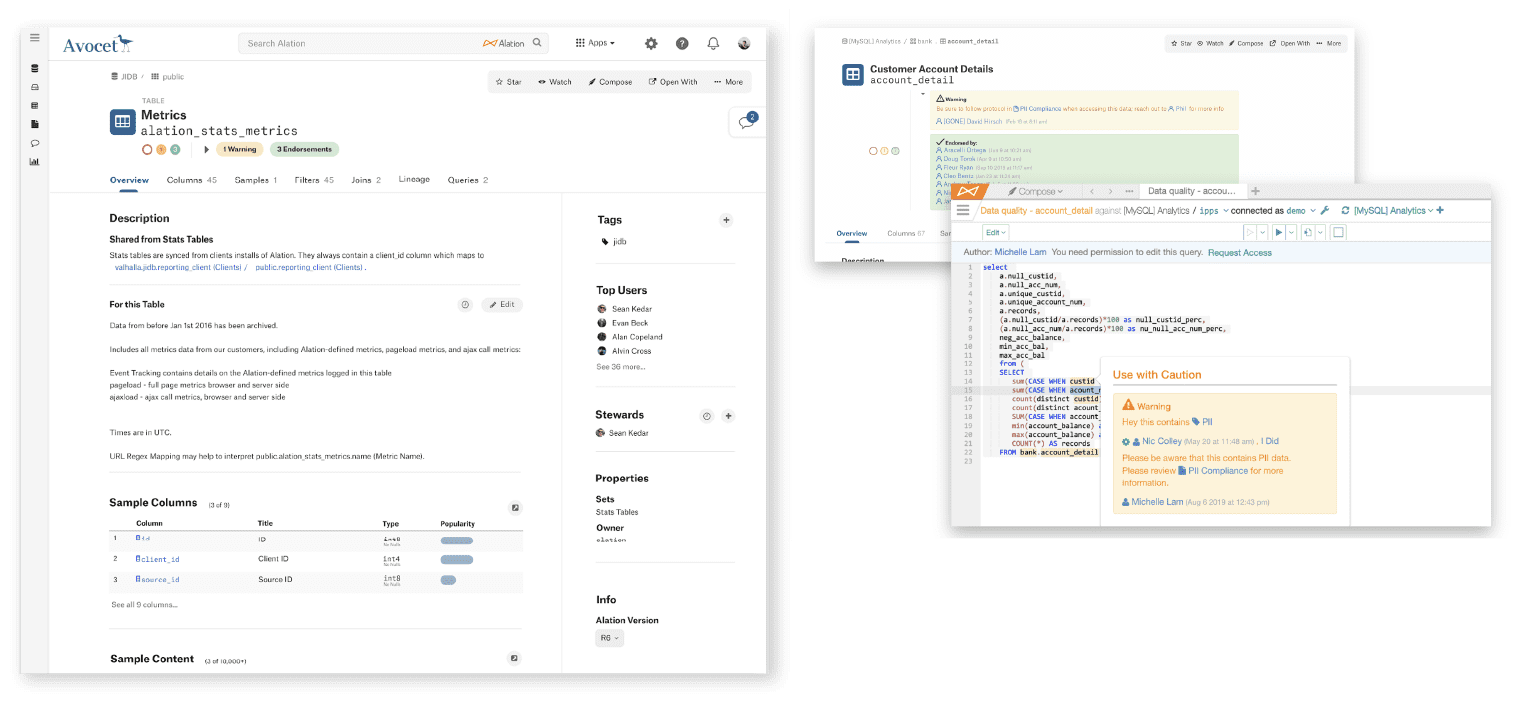The width and height of the screenshot is (1520, 720).
Task: Open the hamburger menu in the Compose window
Action: point(963,210)
